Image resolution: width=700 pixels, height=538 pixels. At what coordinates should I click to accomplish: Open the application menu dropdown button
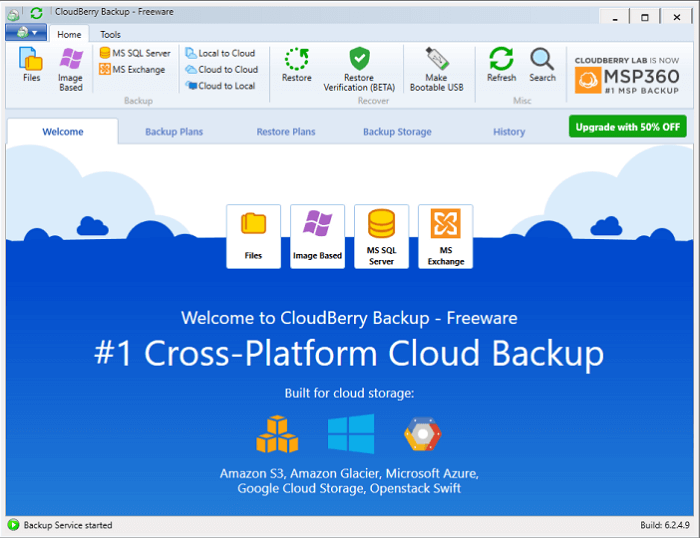point(26,33)
